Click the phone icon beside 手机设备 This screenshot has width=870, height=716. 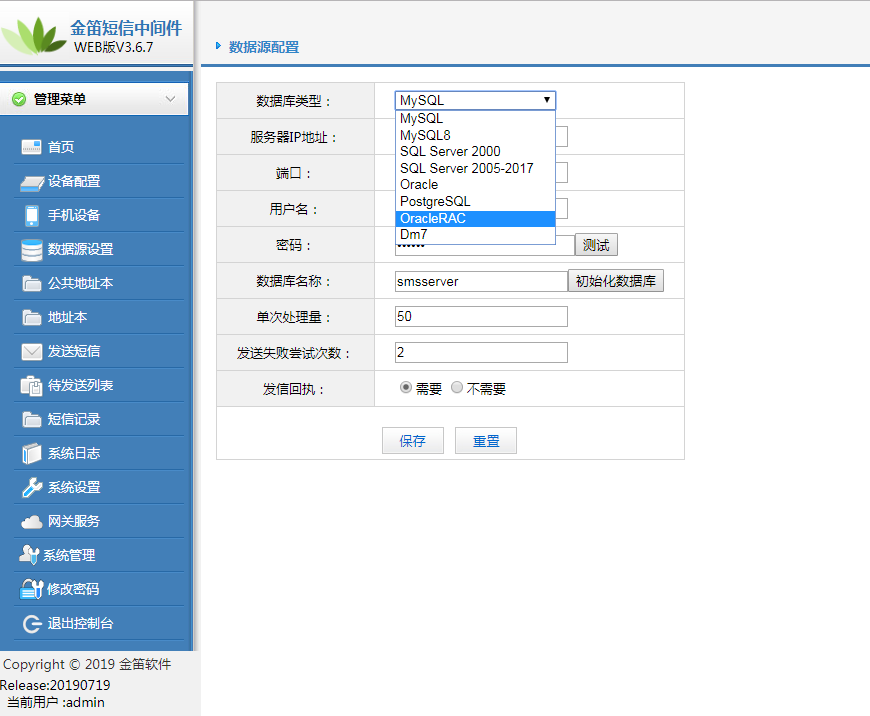pyautogui.click(x=31, y=215)
